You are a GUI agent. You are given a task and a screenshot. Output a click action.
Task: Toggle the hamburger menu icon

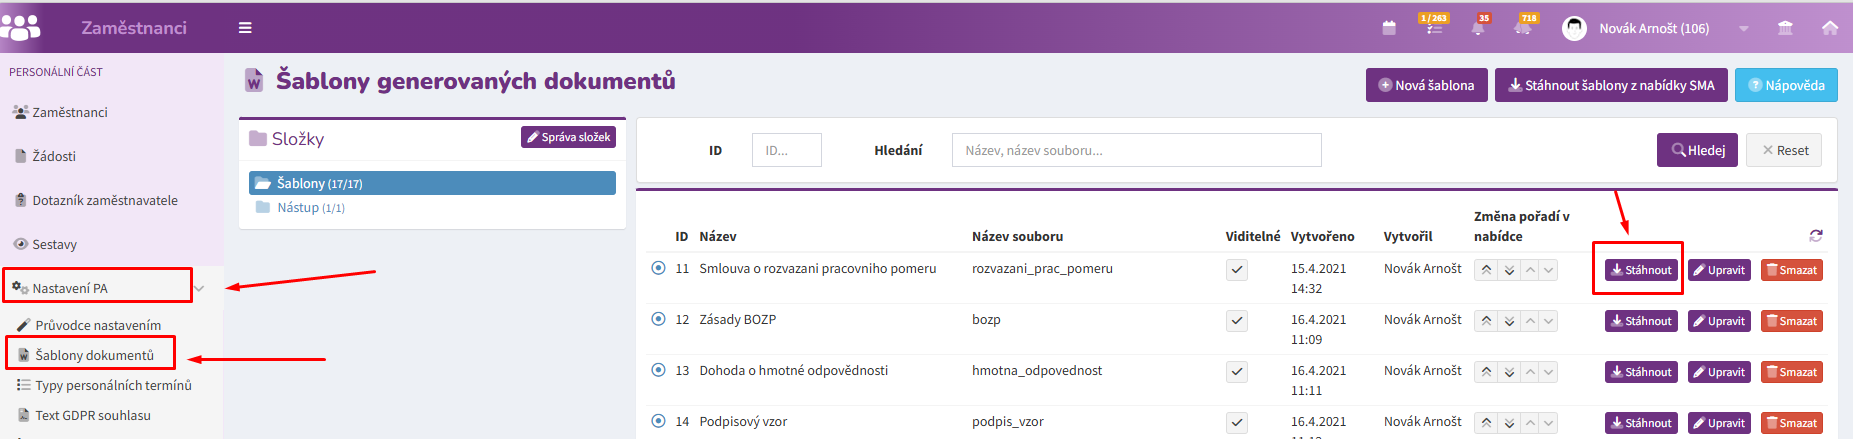[245, 28]
